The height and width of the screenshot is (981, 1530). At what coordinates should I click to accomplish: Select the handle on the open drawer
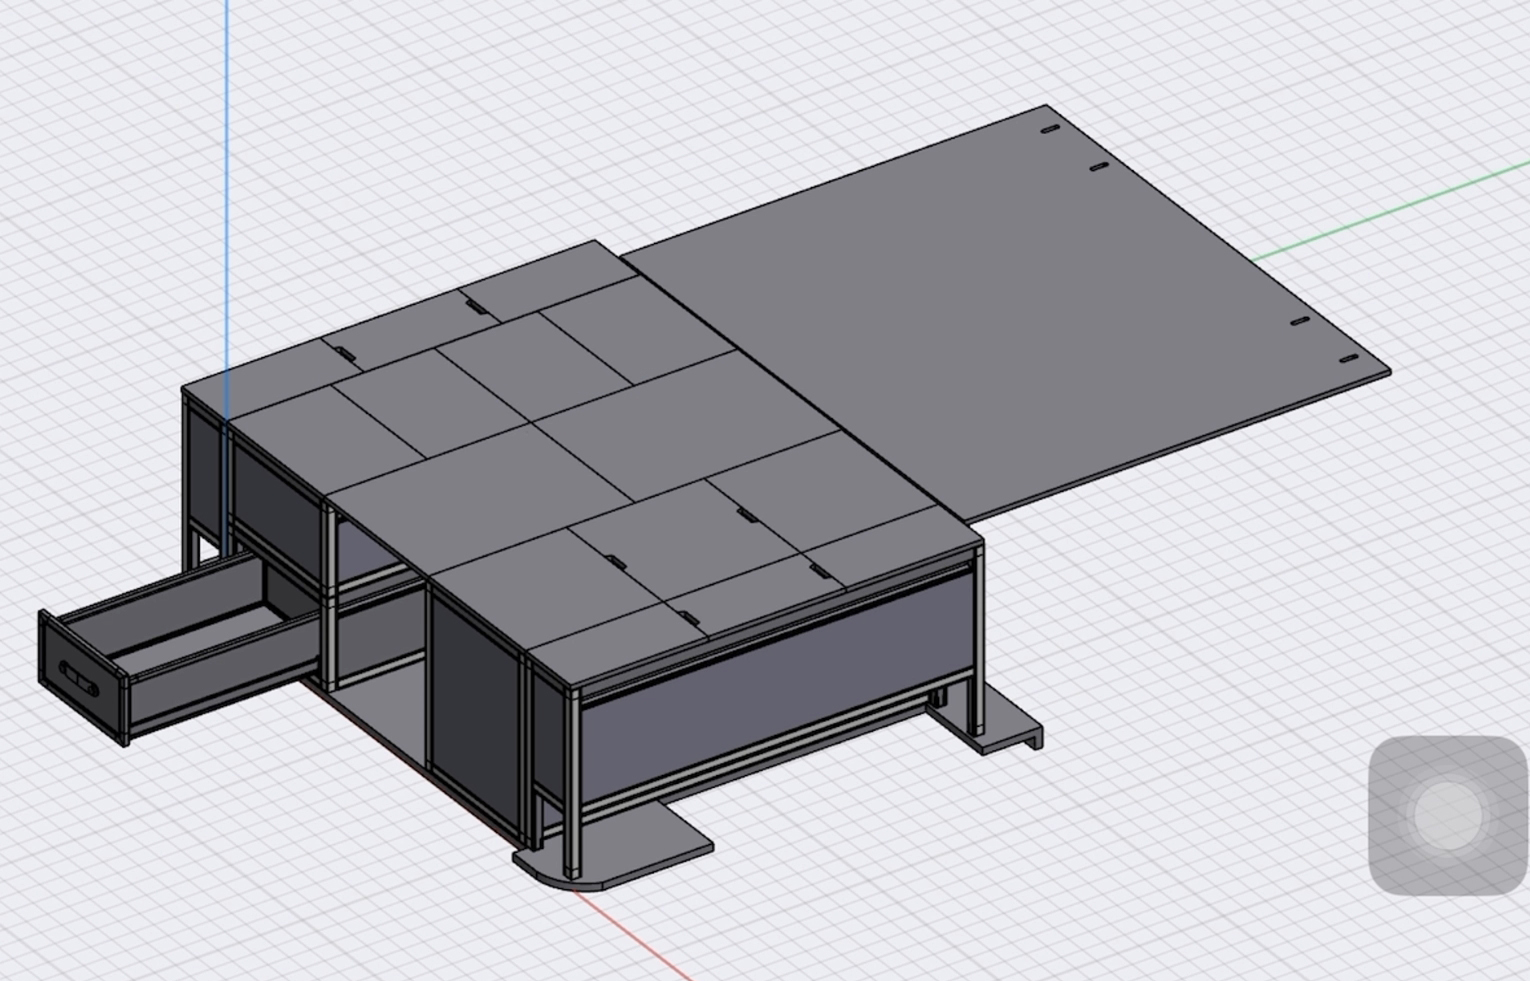79,677
